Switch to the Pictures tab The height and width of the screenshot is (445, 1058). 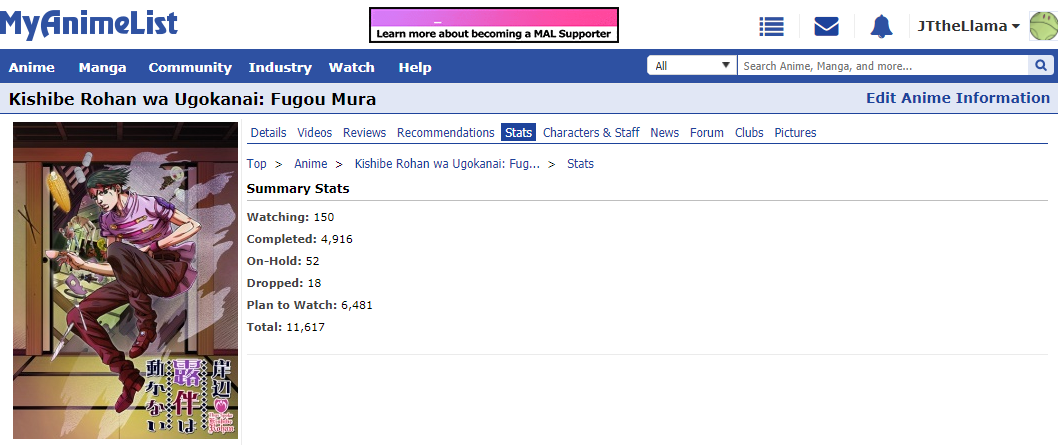[x=795, y=133]
